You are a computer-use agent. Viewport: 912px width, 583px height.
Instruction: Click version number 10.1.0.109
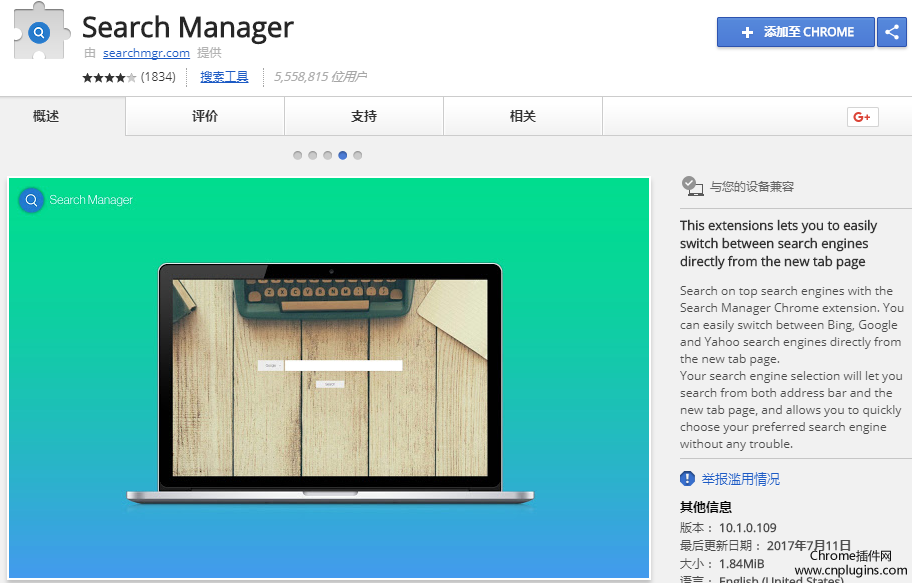tap(747, 528)
